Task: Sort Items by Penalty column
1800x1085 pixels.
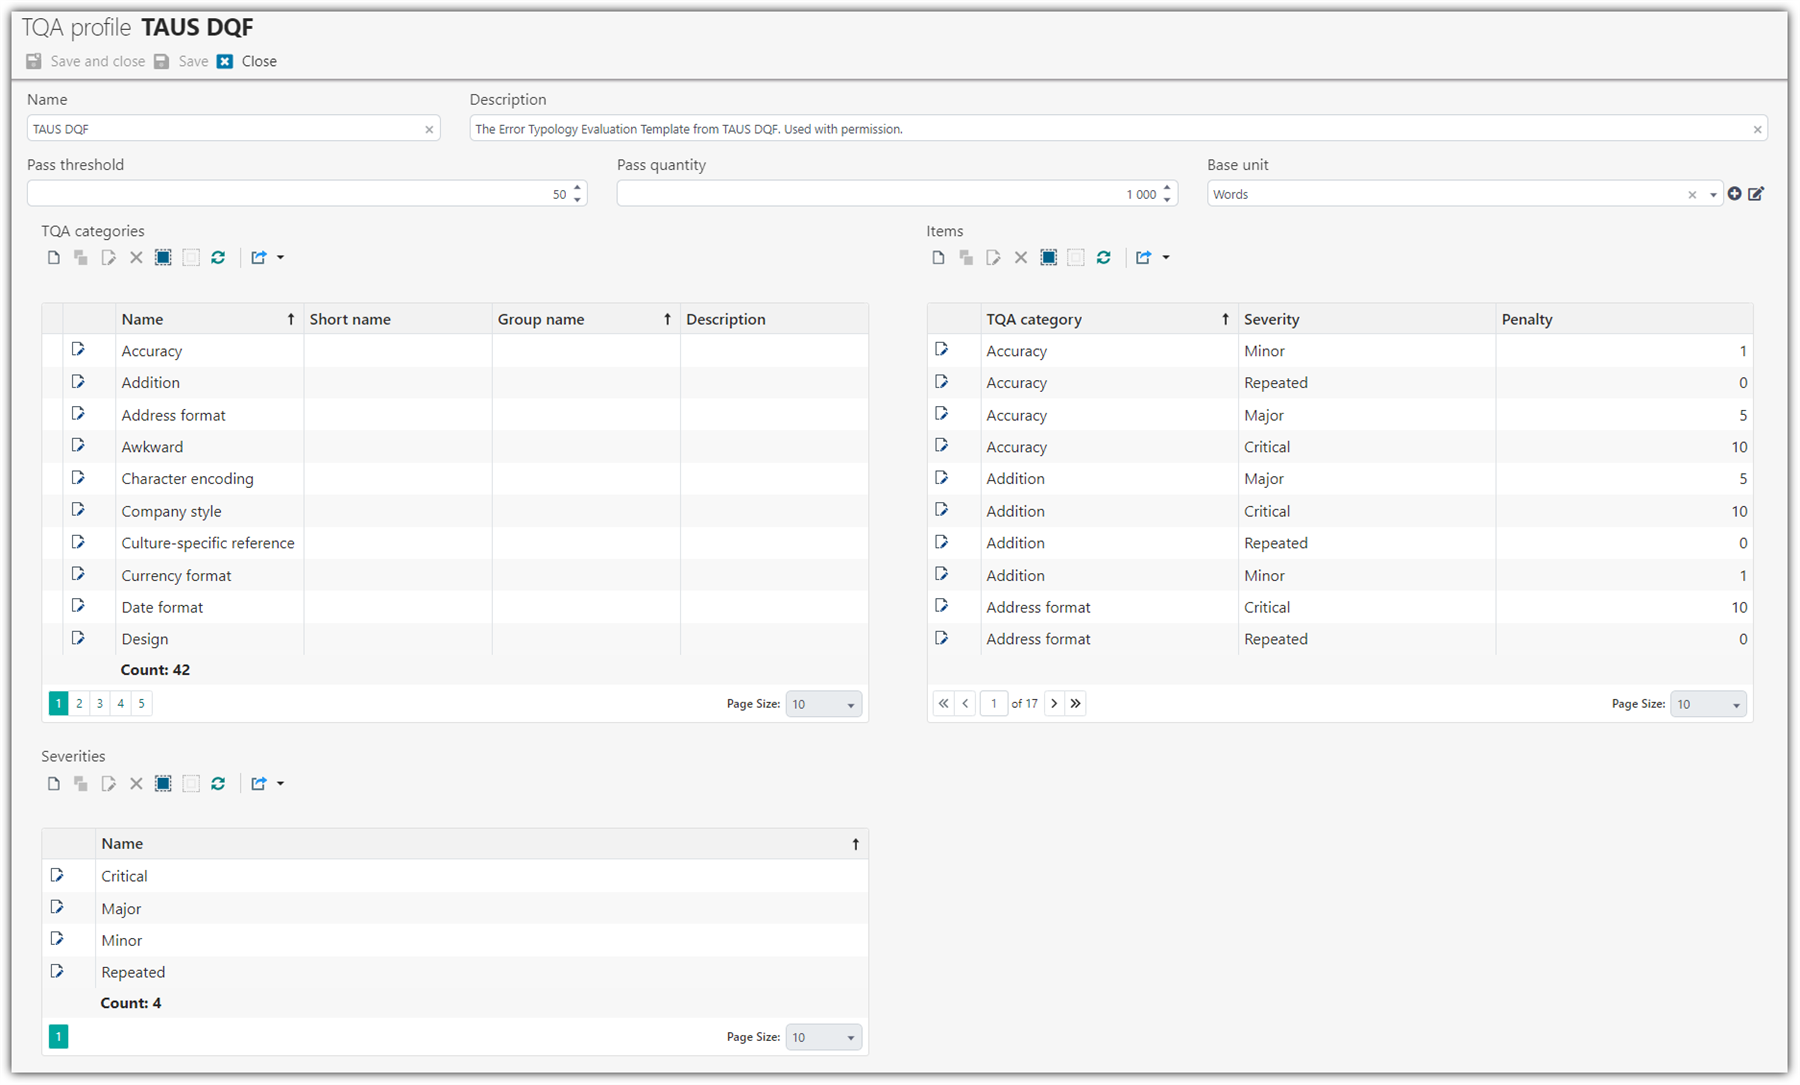Action: 1624,319
